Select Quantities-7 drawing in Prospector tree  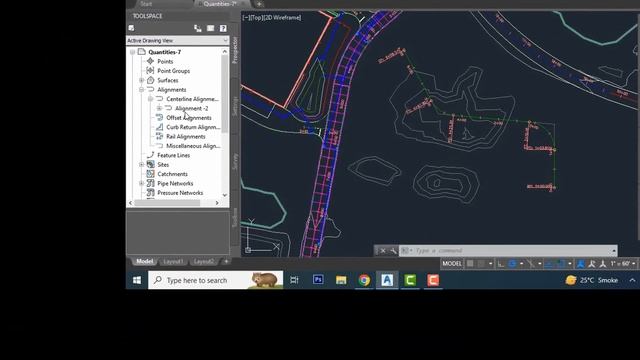point(164,52)
